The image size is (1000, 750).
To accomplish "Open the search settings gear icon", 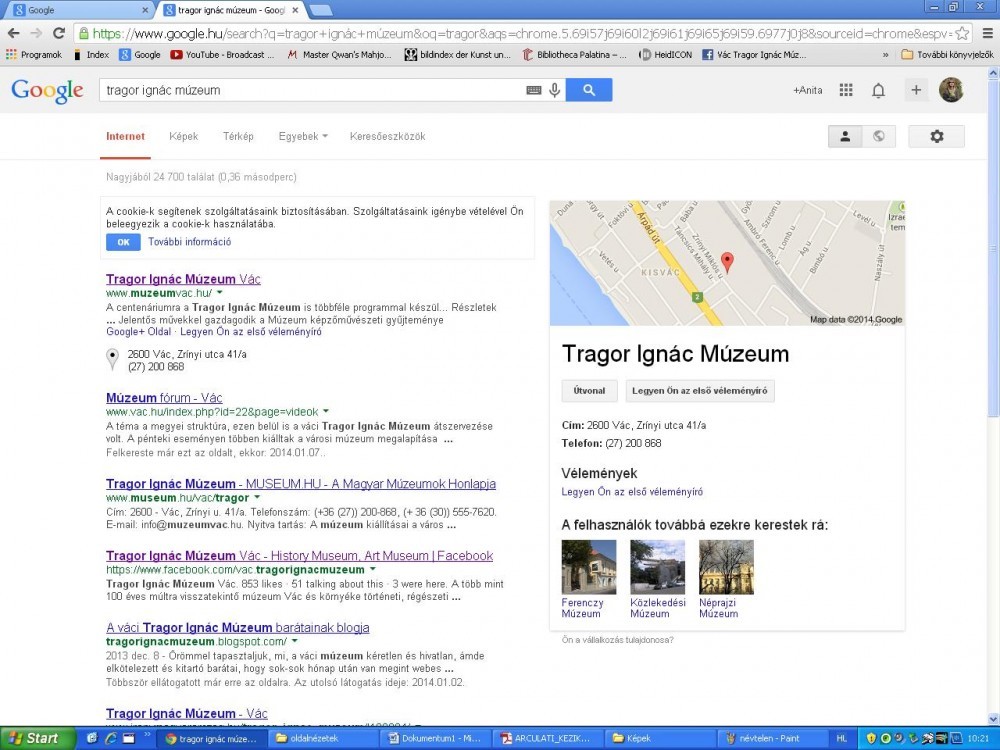I will point(936,137).
